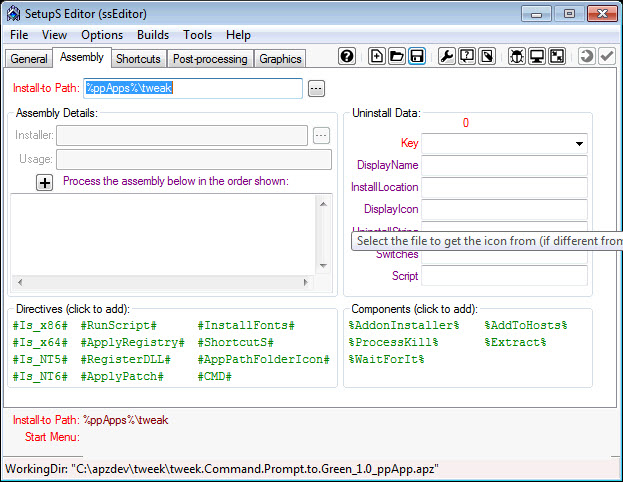Click the DisplayName input field
Image resolution: width=623 pixels, height=482 pixels.
coord(504,165)
